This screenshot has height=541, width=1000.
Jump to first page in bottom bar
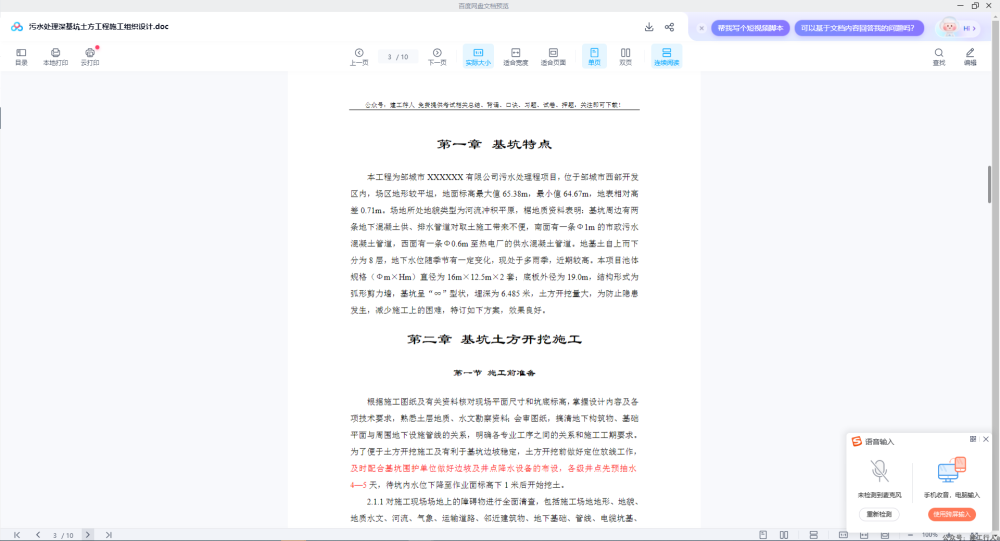click(x=17, y=535)
